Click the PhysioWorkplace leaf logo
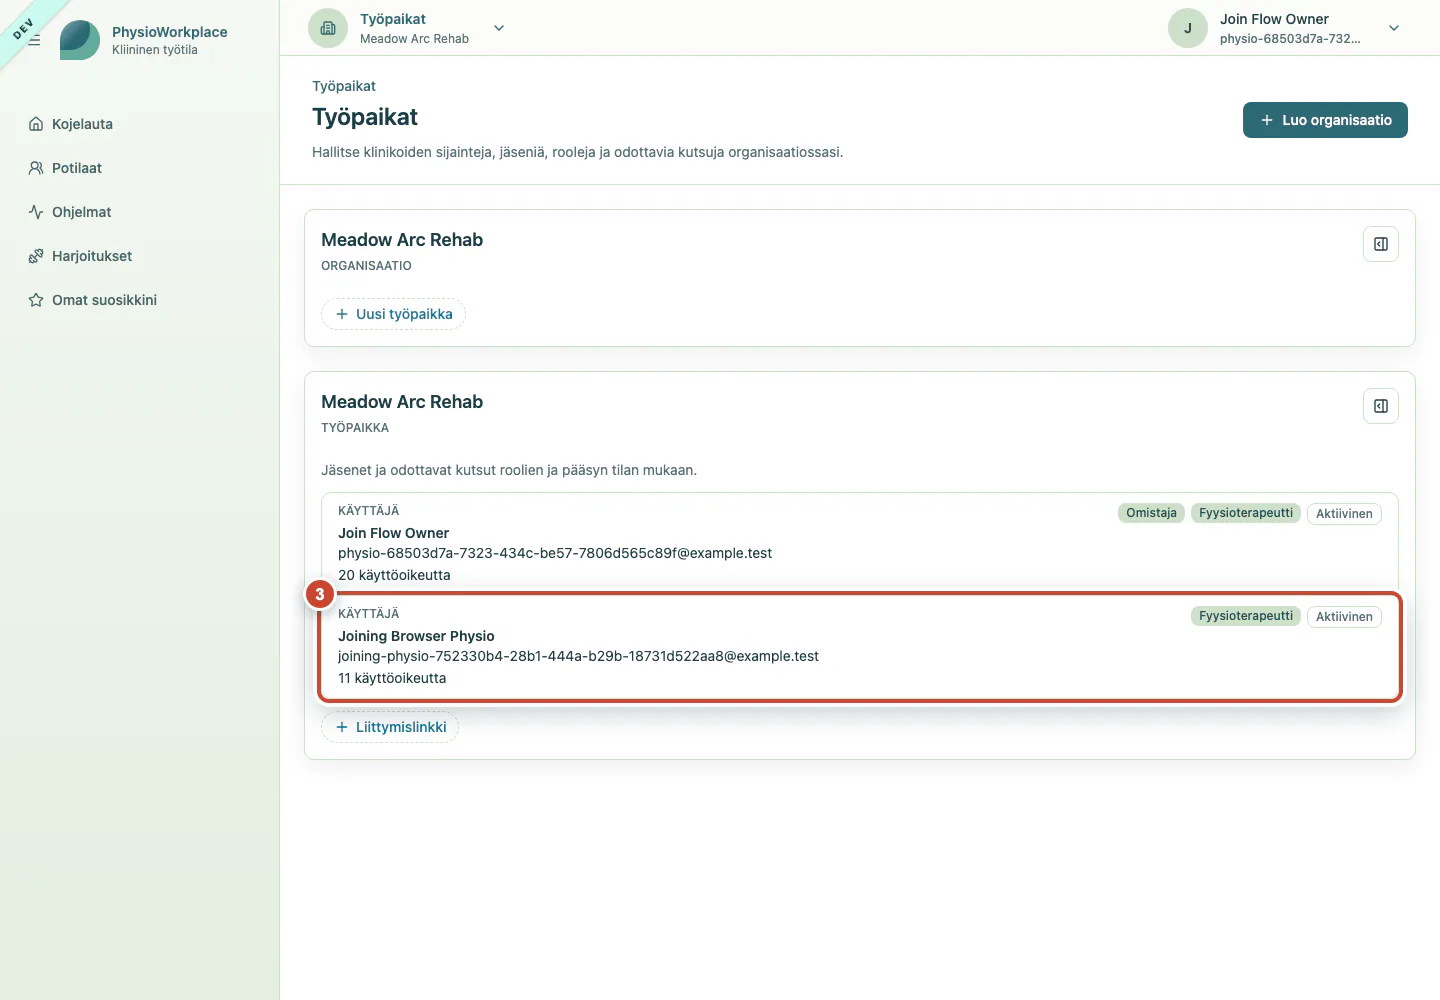 click(x=80, y=40)
